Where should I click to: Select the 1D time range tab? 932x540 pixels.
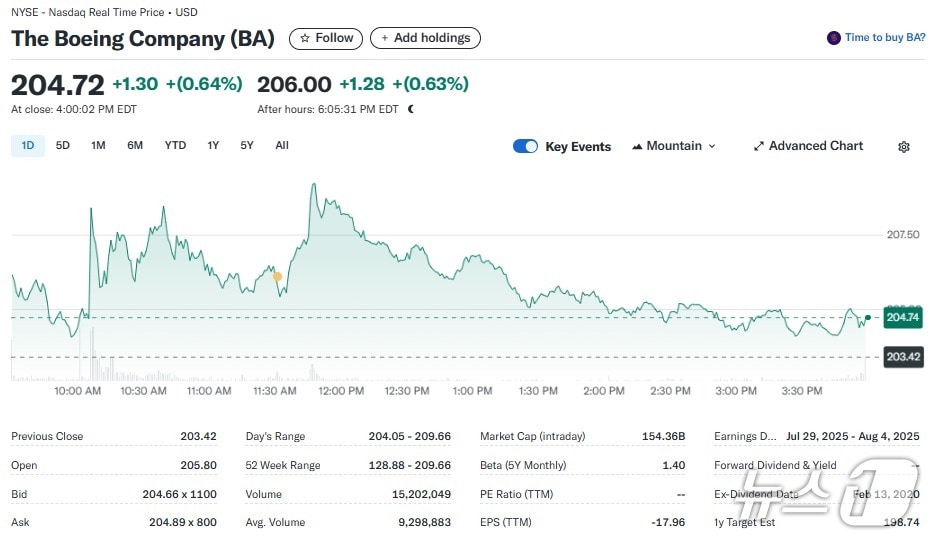point(28,146)
